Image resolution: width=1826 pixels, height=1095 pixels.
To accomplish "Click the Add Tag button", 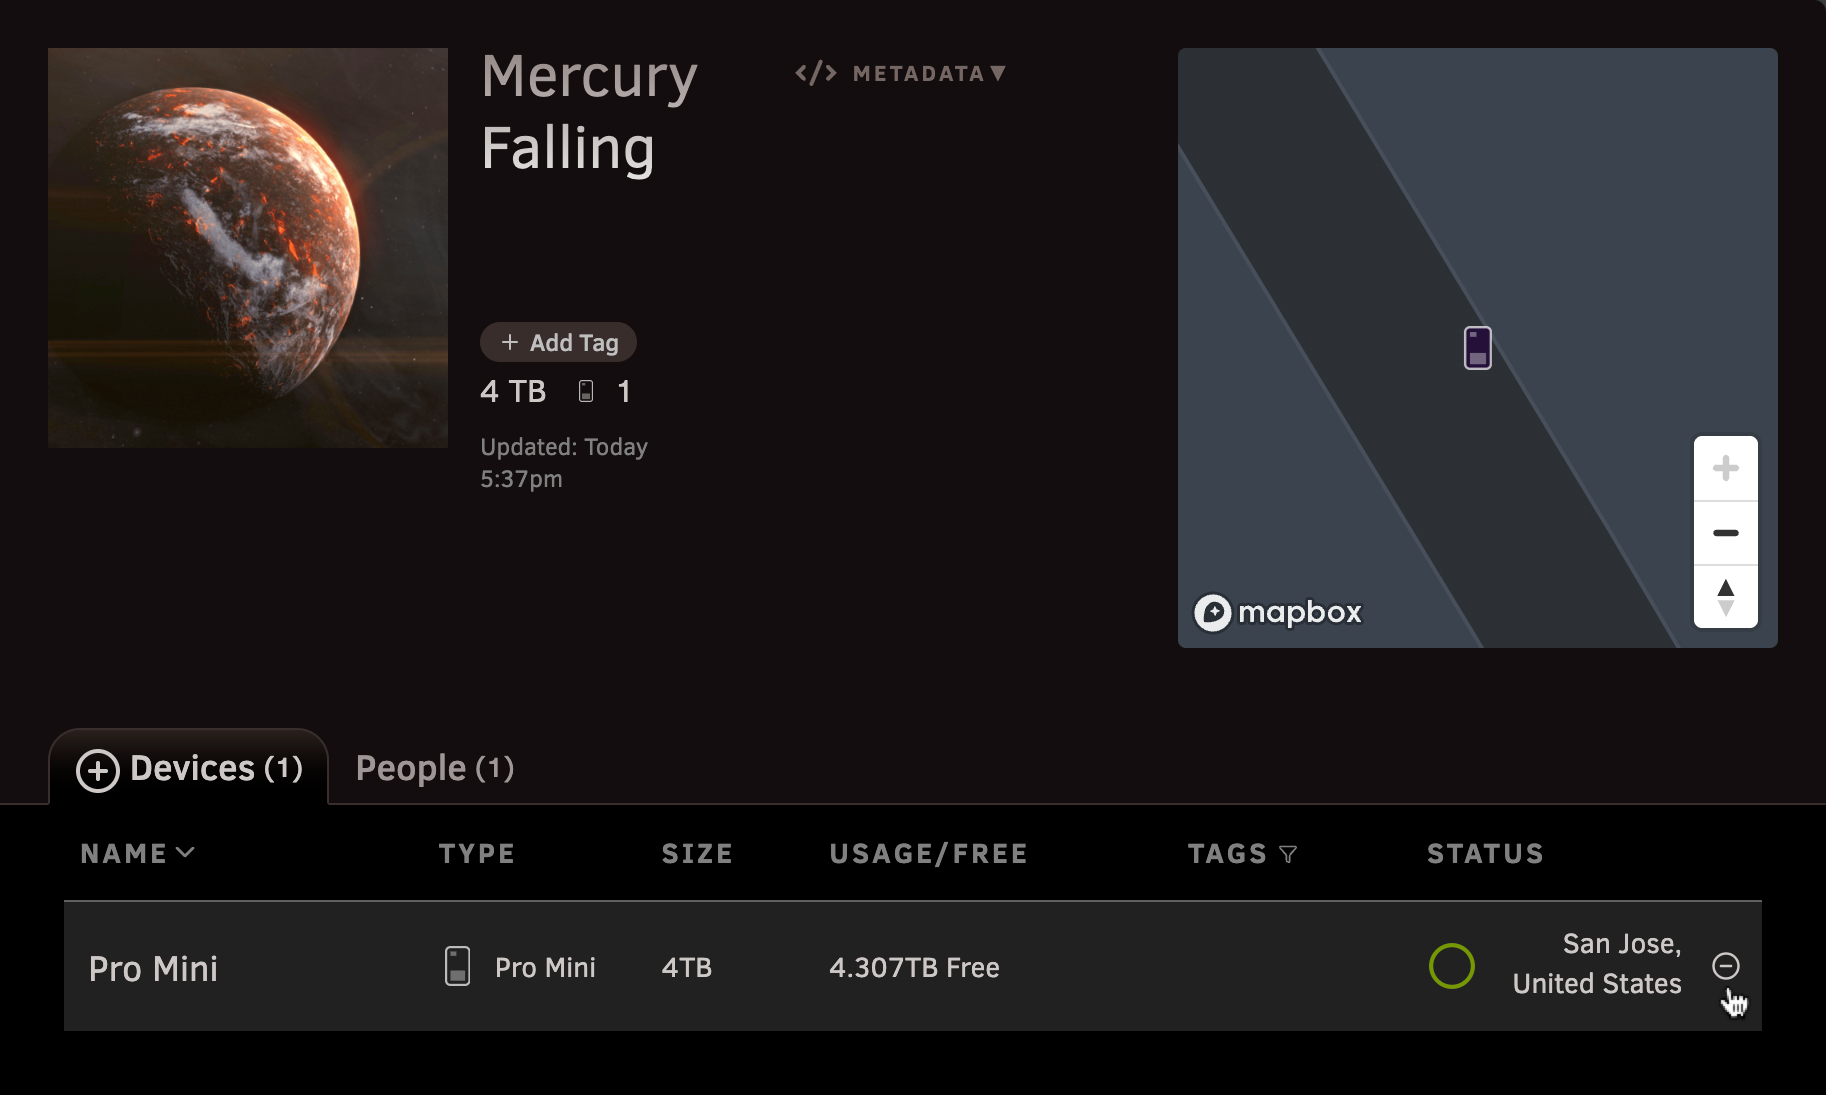I will [x=558, y=342].
